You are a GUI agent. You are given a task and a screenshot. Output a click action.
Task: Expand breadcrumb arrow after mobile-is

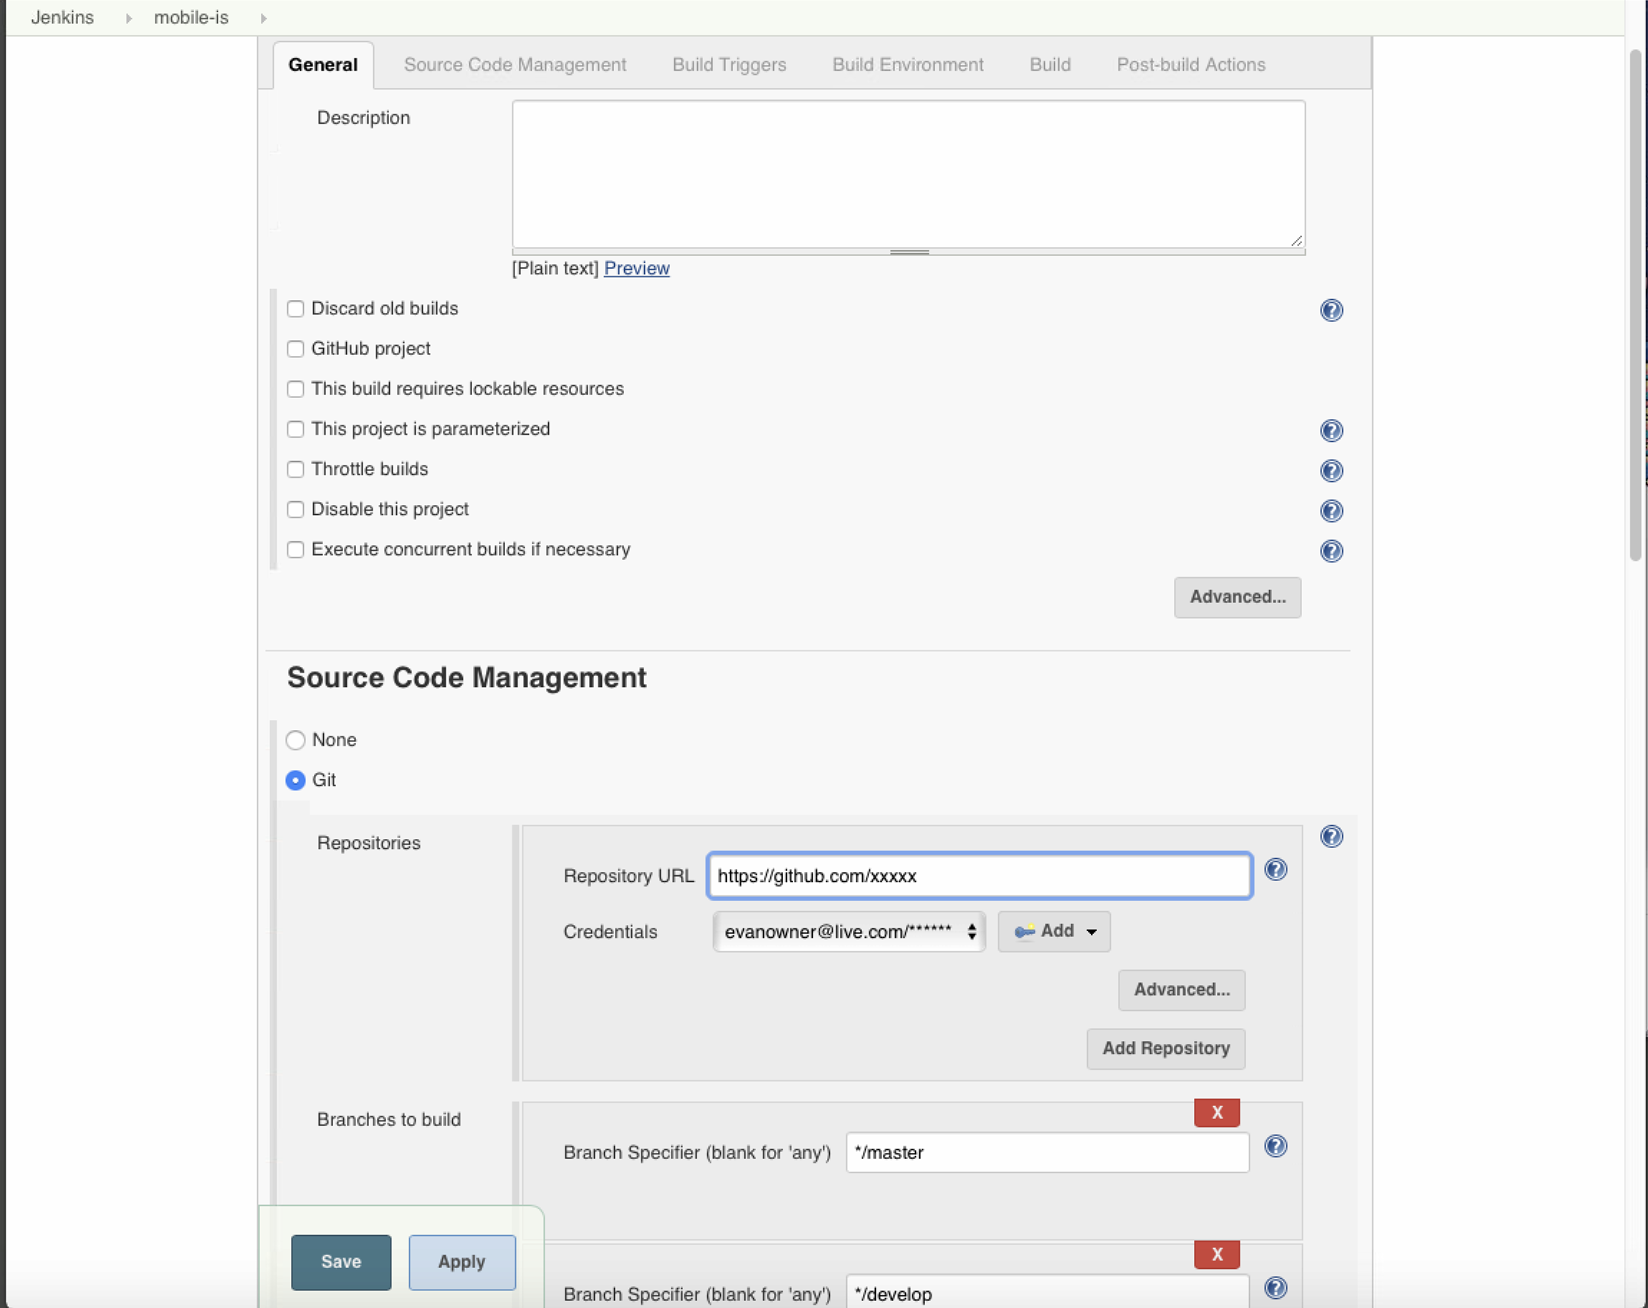click(x=263, y=18)
